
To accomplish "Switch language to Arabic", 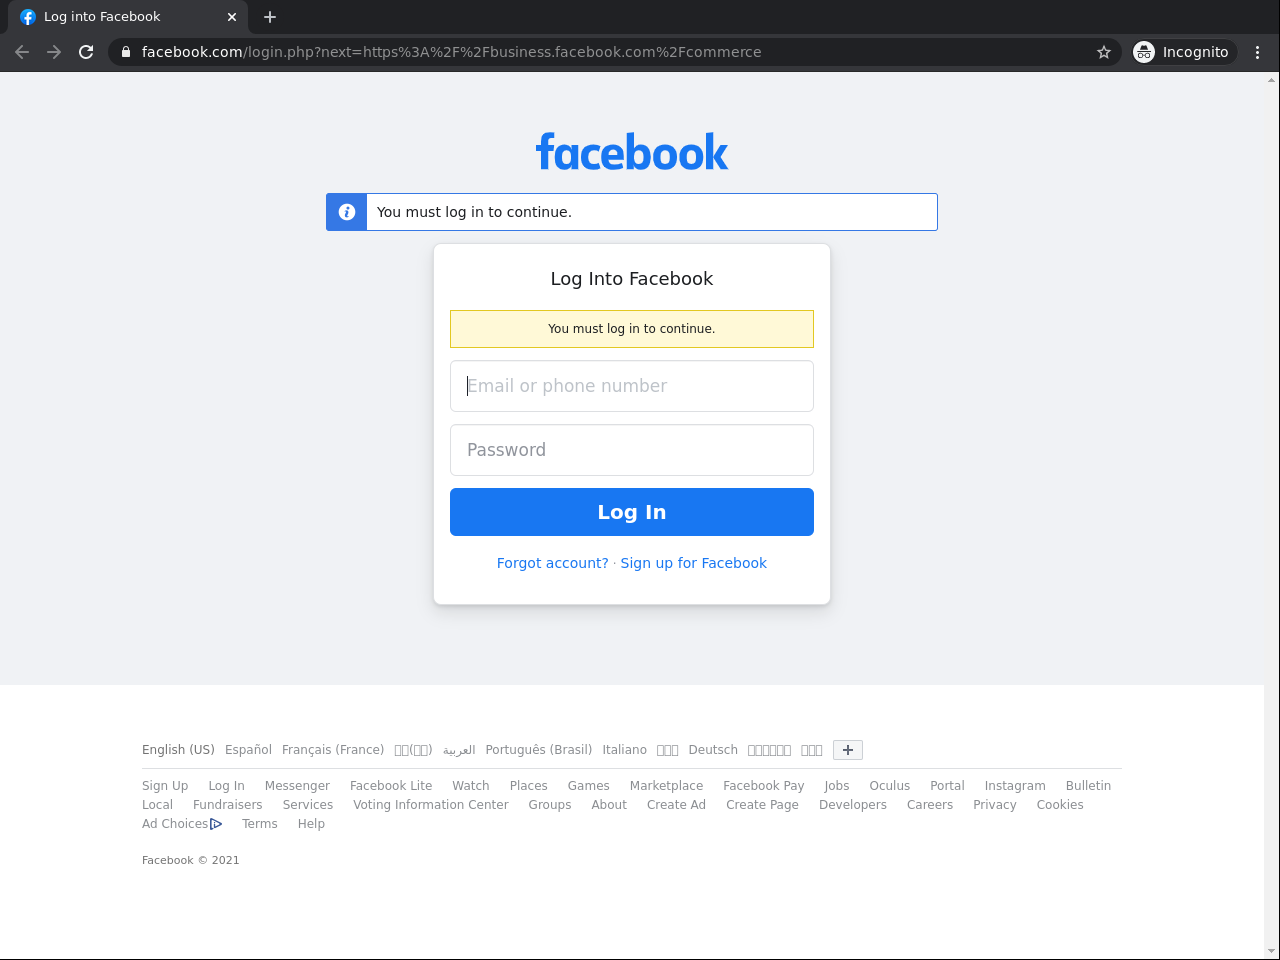I will tap(459, 750).
